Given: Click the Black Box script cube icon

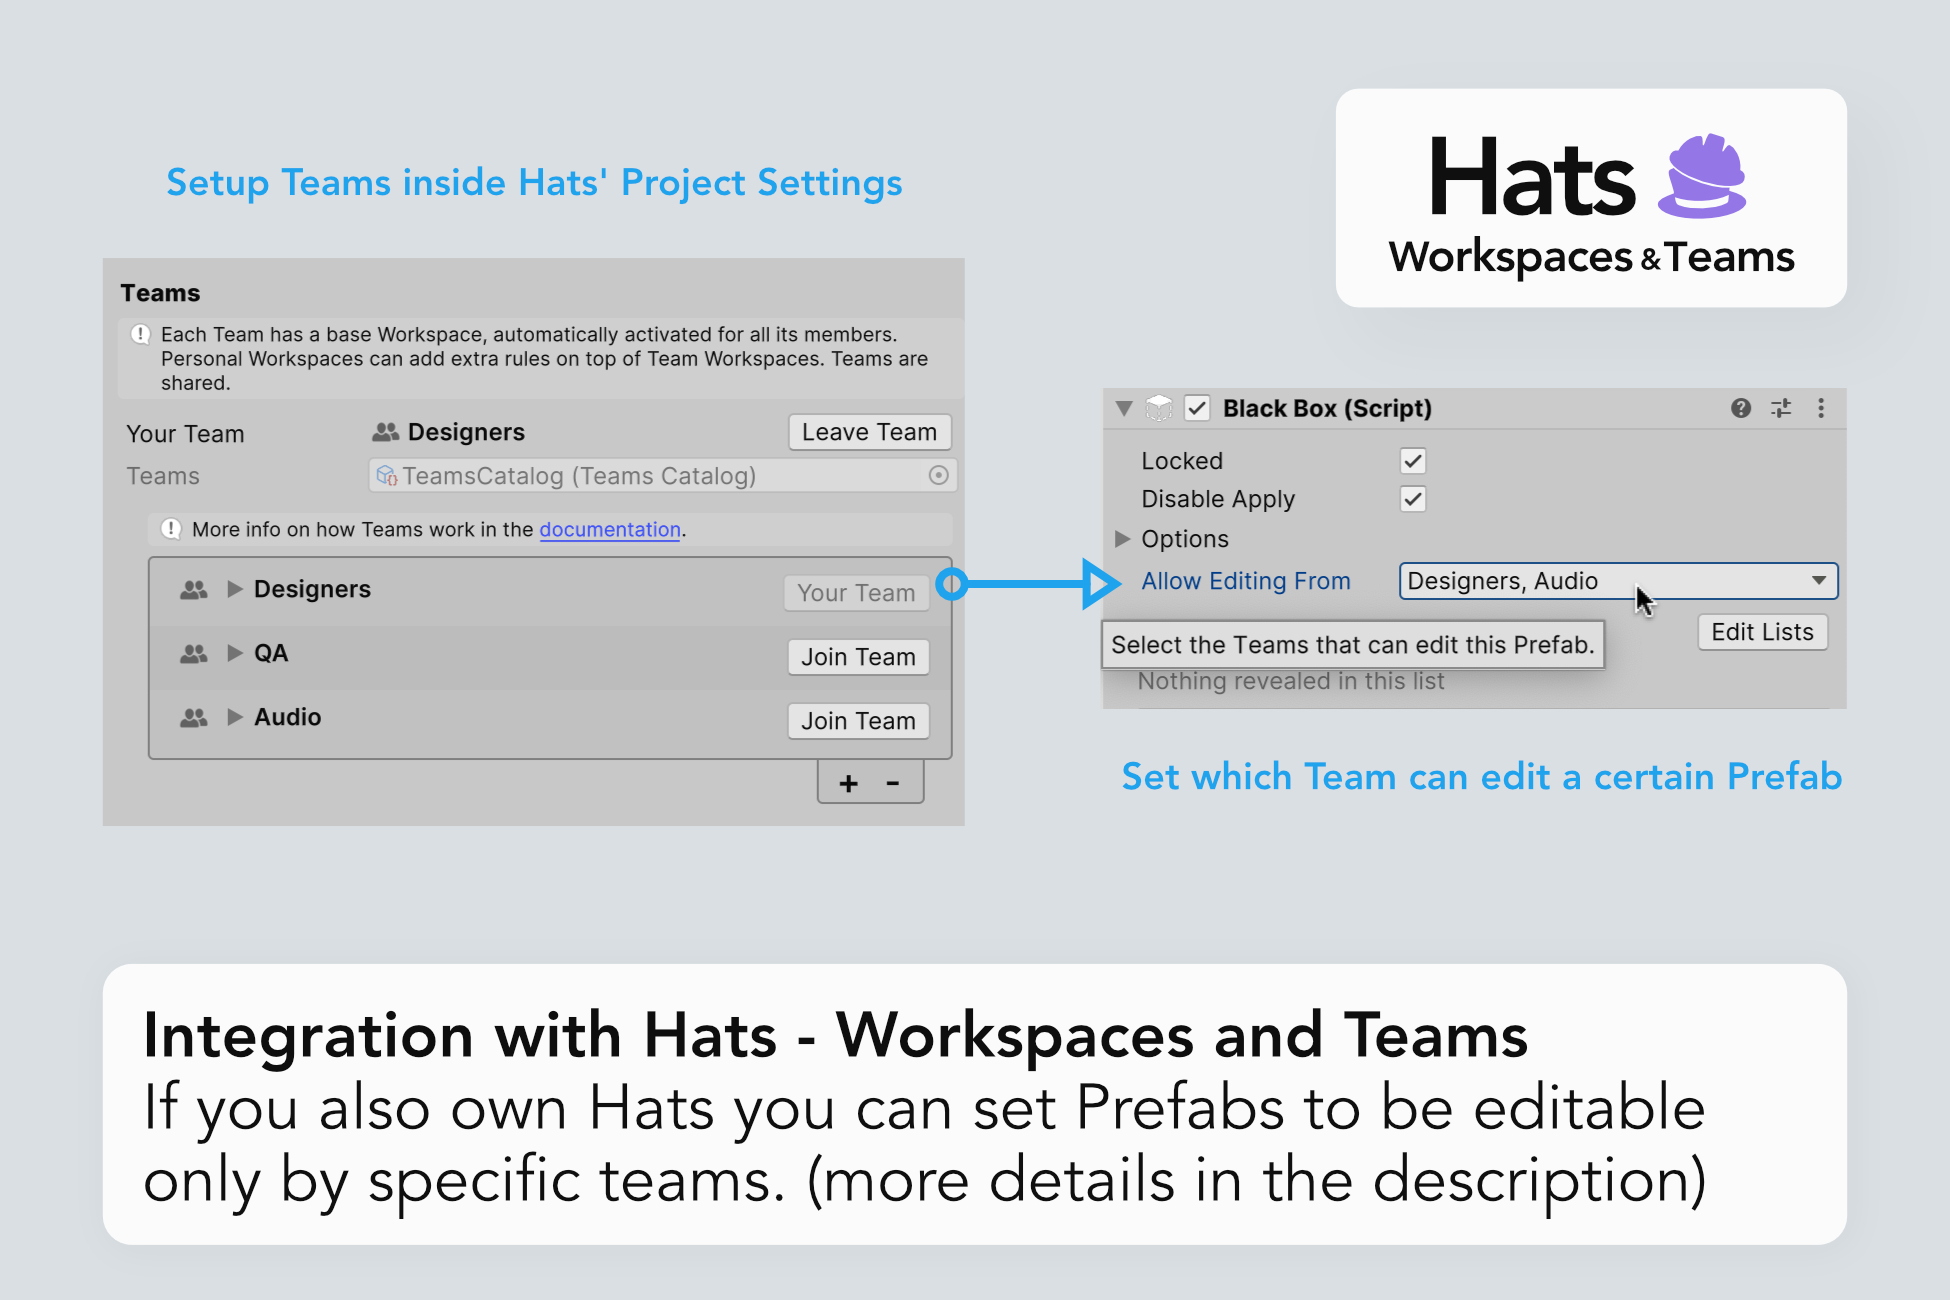Looking at the screenshot, I should 1159,408.
